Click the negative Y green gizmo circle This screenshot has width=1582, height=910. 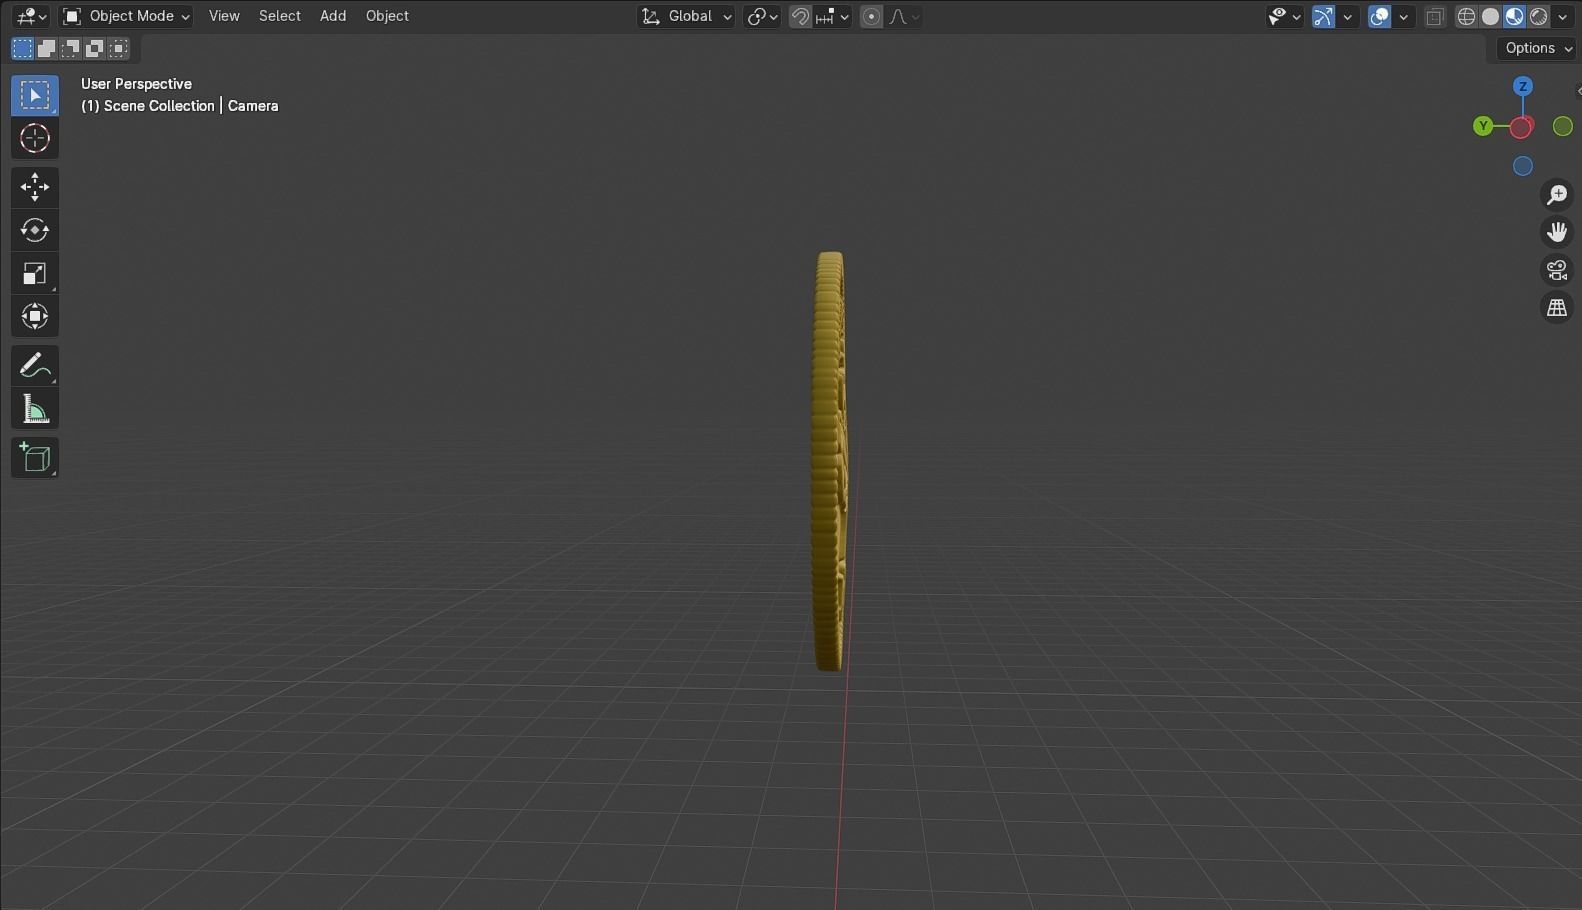[1562, 126]
